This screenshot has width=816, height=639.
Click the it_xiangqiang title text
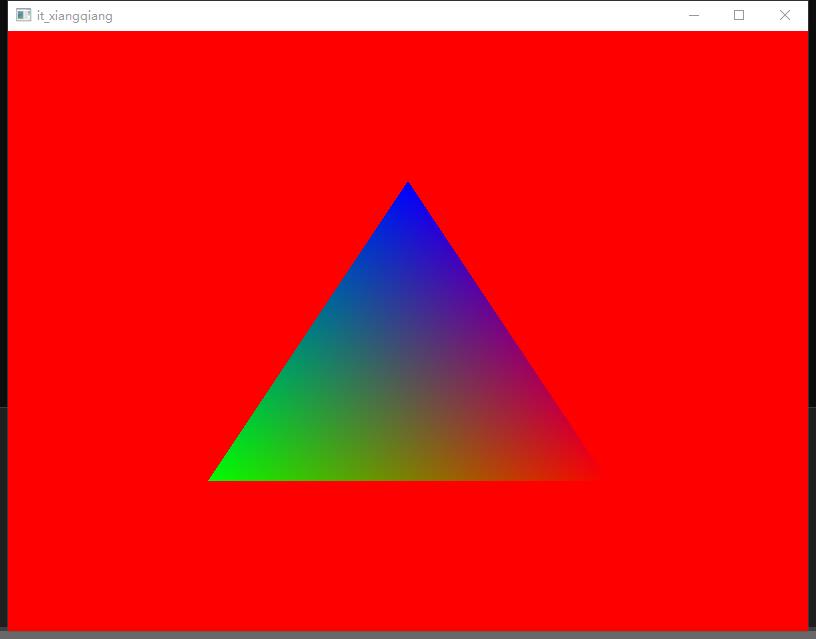click(74, 16)
